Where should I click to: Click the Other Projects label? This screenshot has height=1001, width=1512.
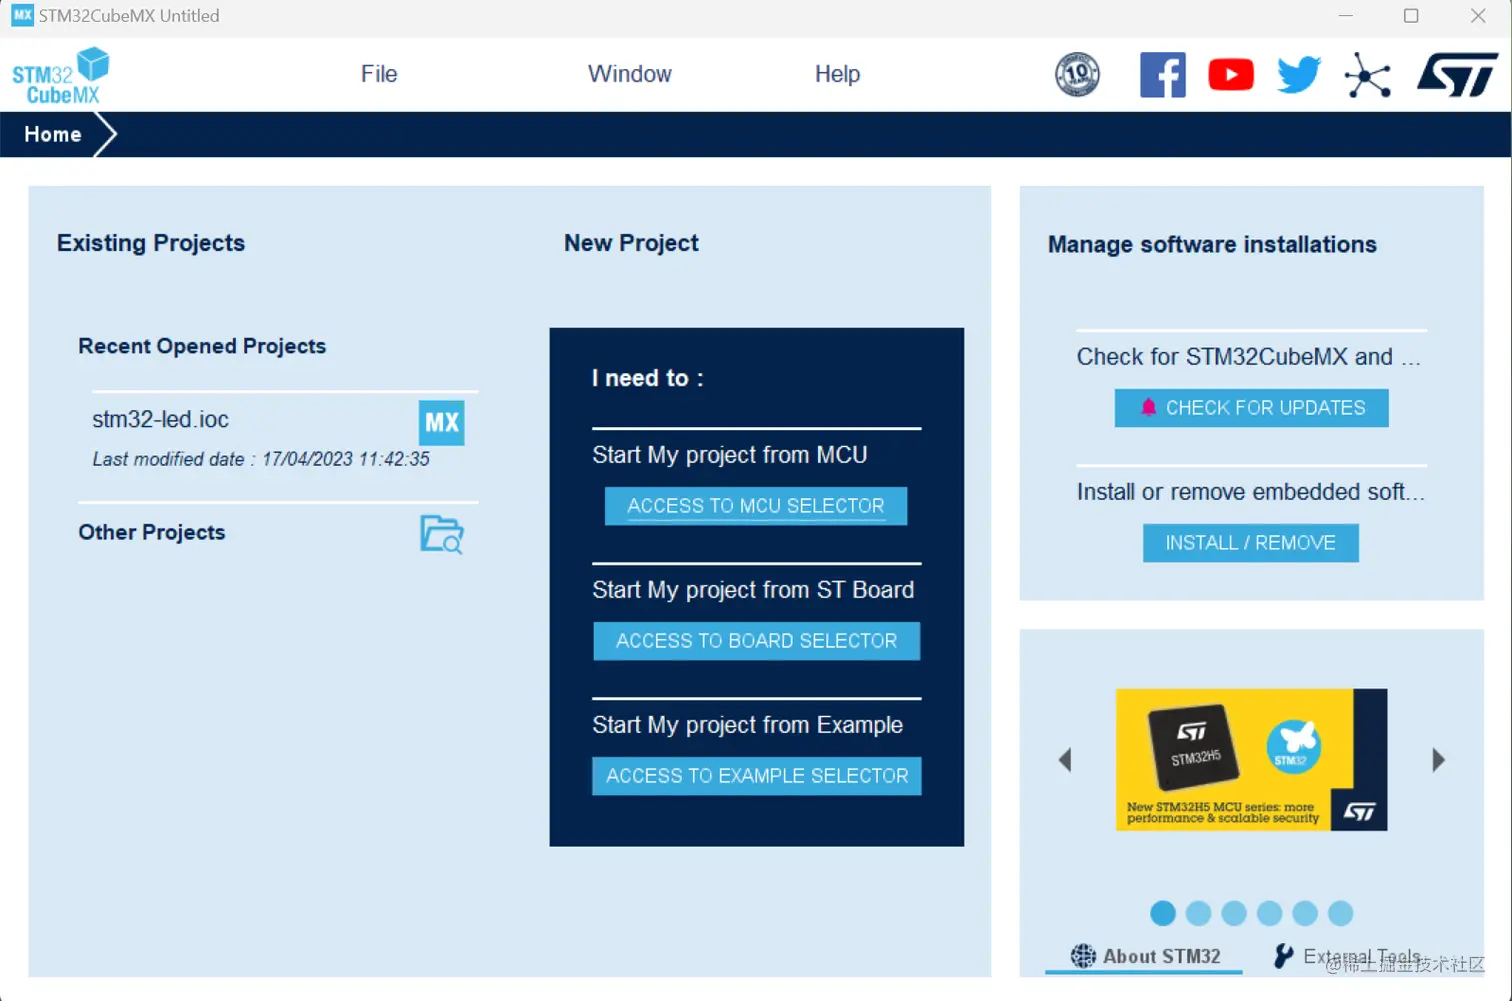click(152, 532)
